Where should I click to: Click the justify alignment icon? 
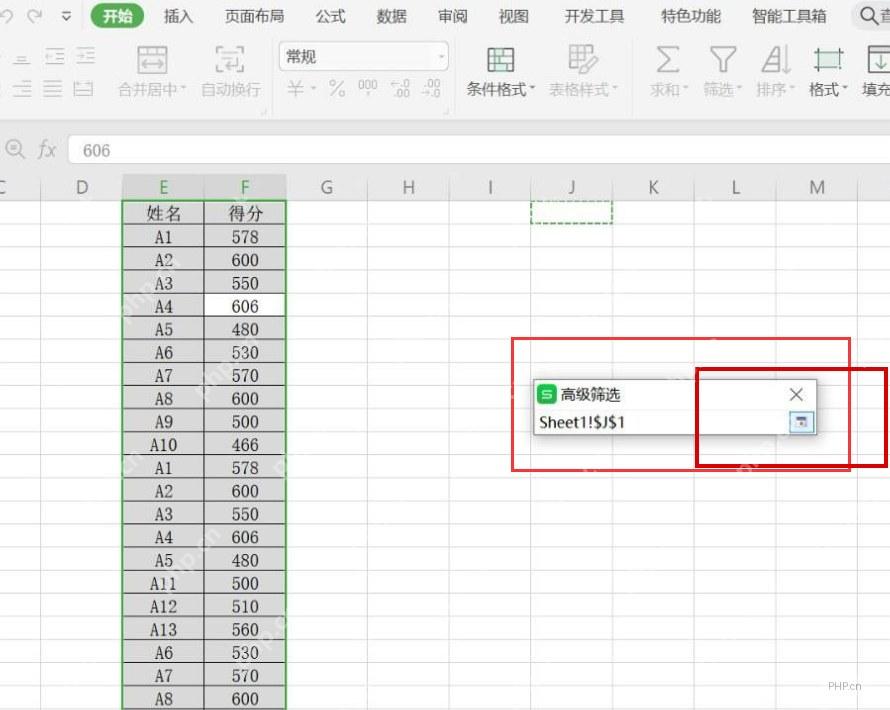pyautogui.click(x=52, y=89)
